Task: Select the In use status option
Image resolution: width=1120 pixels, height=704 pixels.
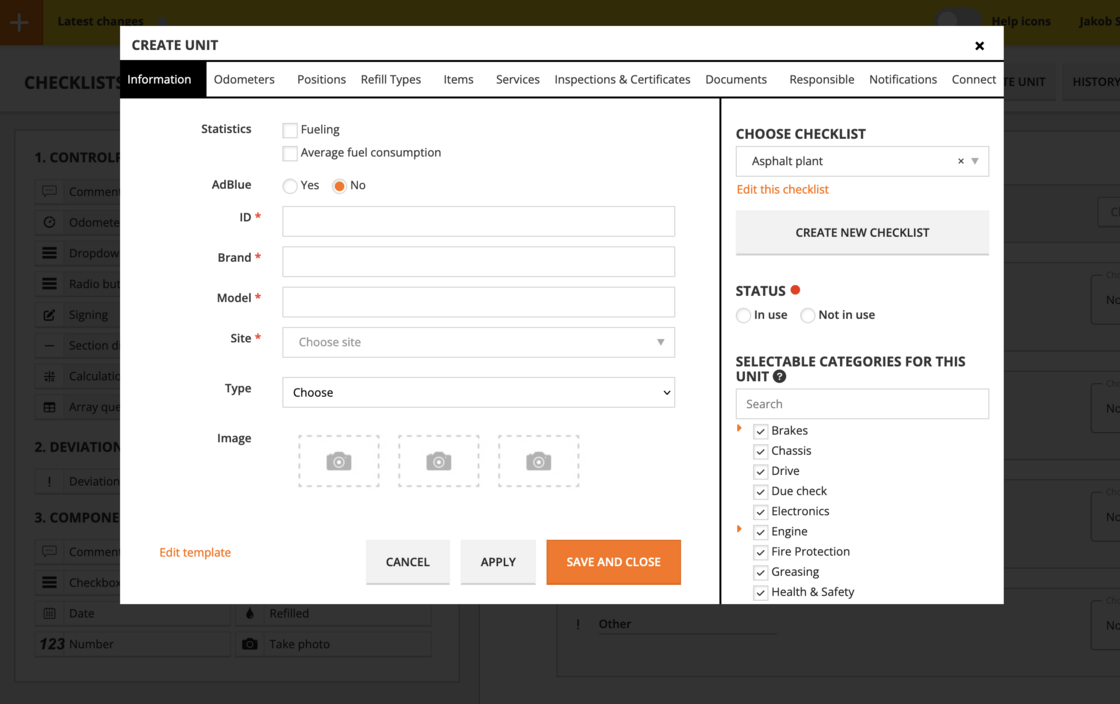Action: (742, 315)
